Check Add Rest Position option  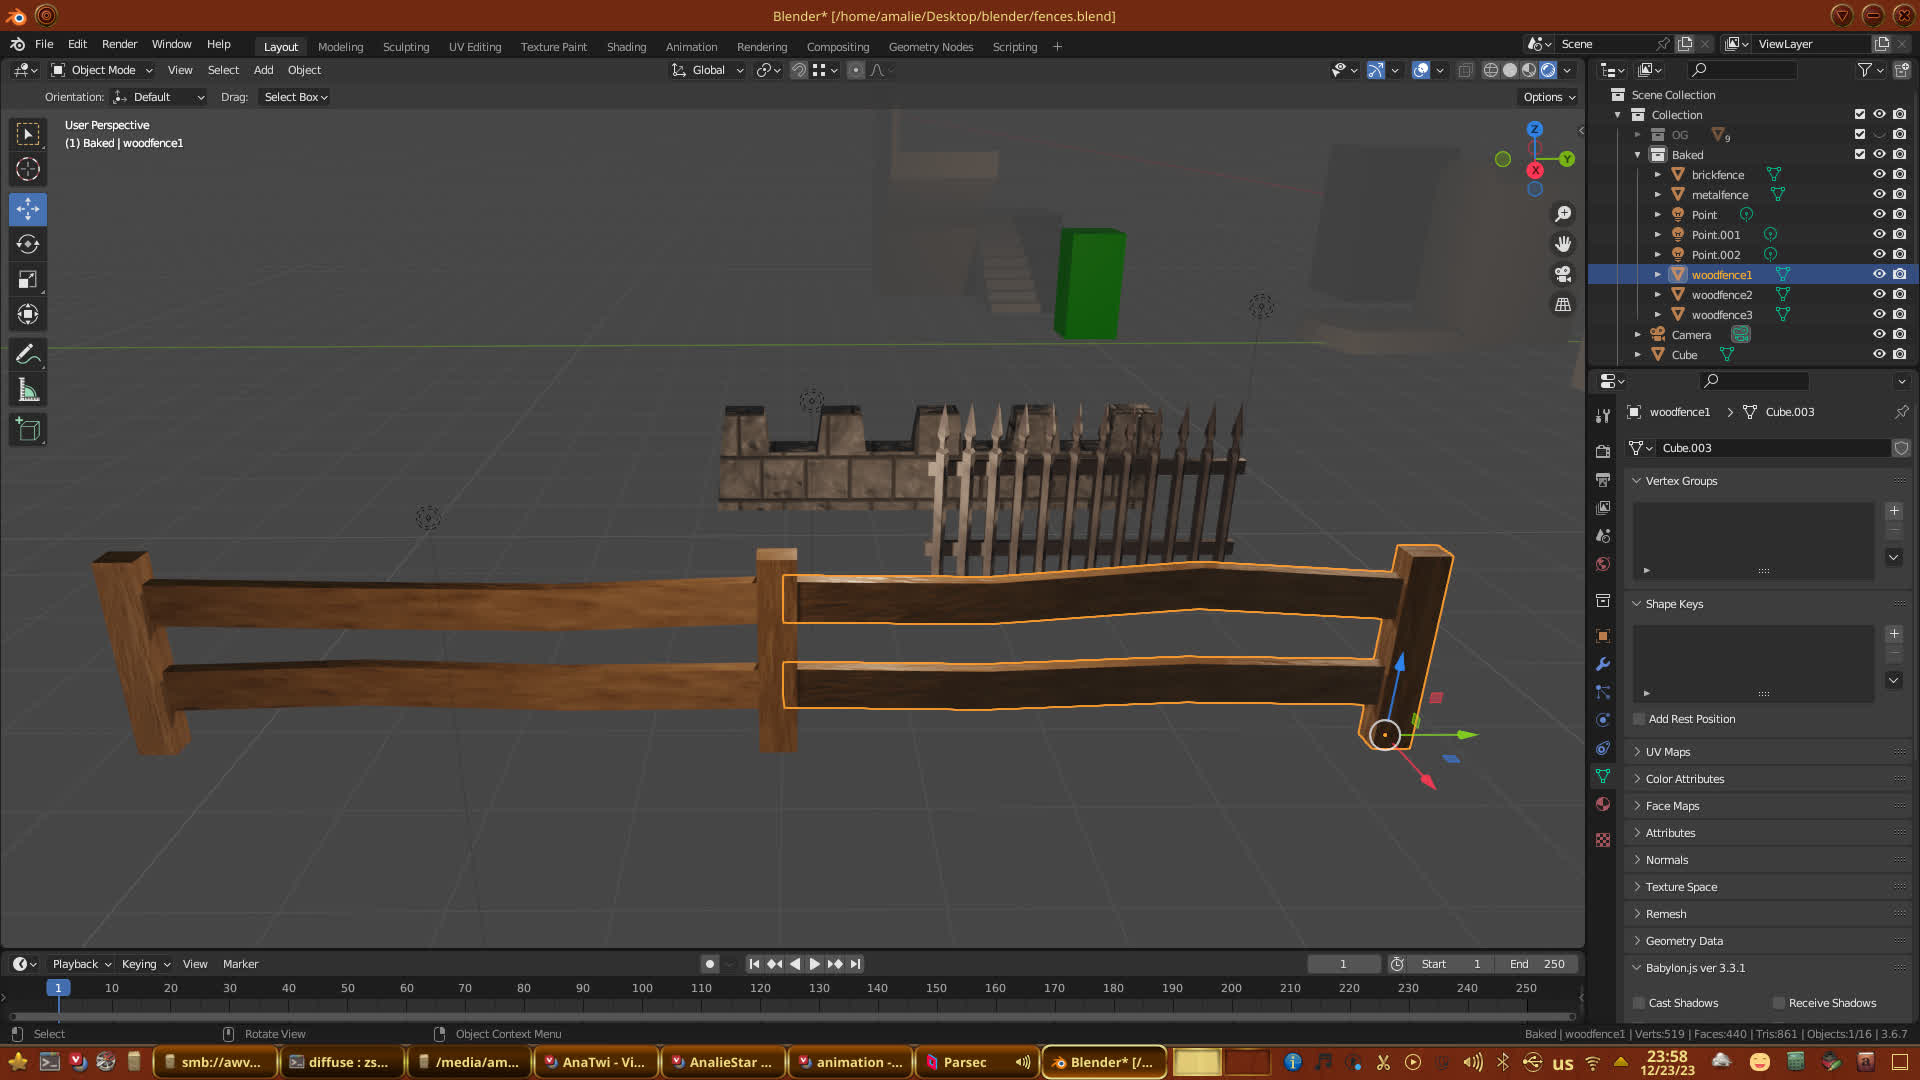[1639, 719]
